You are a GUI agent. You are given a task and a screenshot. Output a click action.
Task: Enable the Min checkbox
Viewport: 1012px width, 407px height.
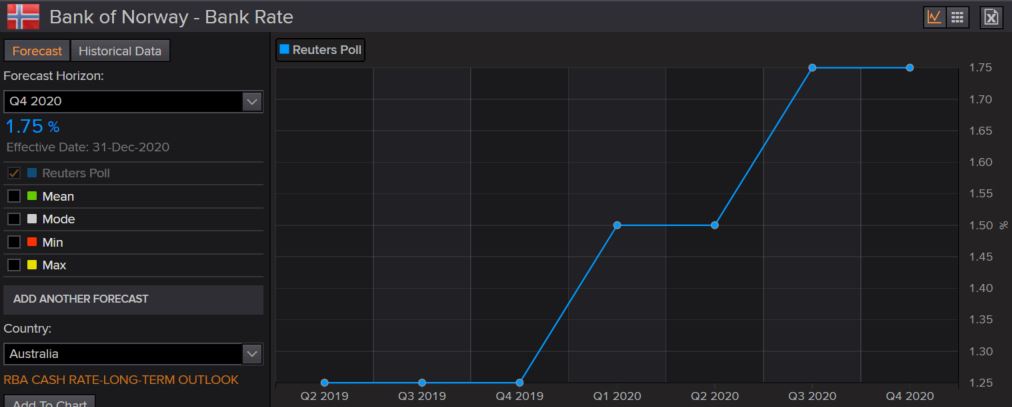point(14,243)
